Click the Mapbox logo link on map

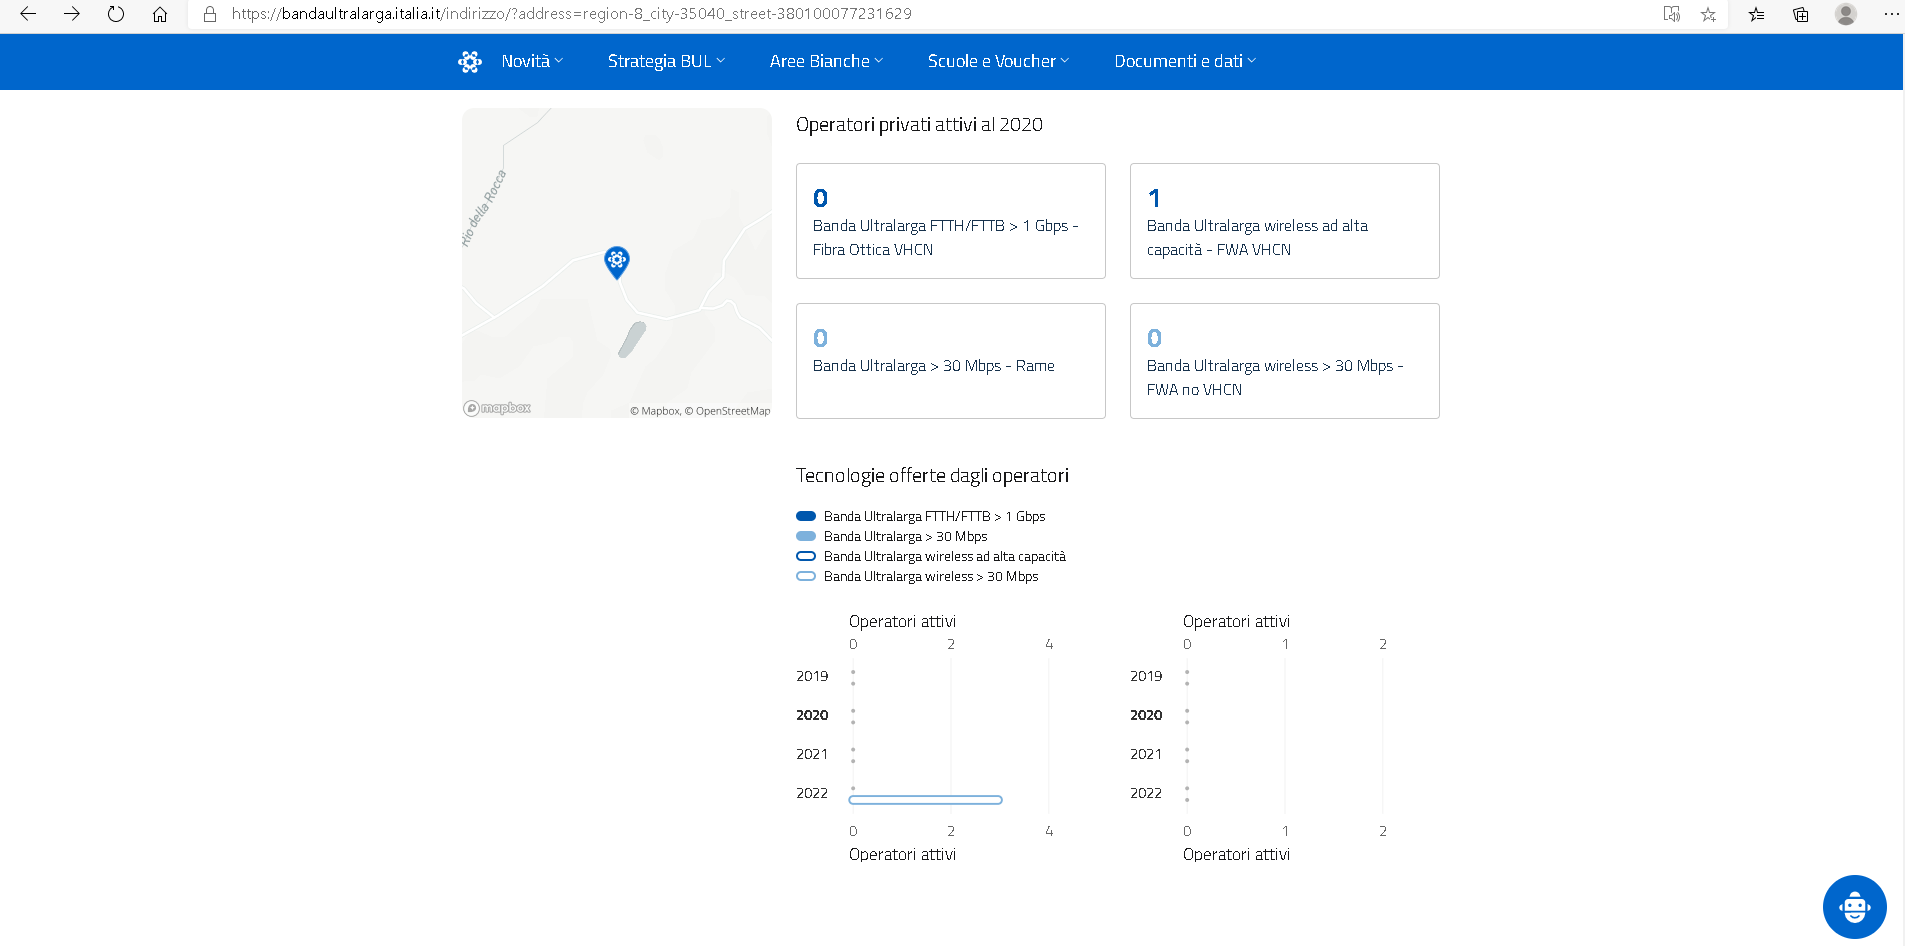pyautogui.click(x=497, y=408)
